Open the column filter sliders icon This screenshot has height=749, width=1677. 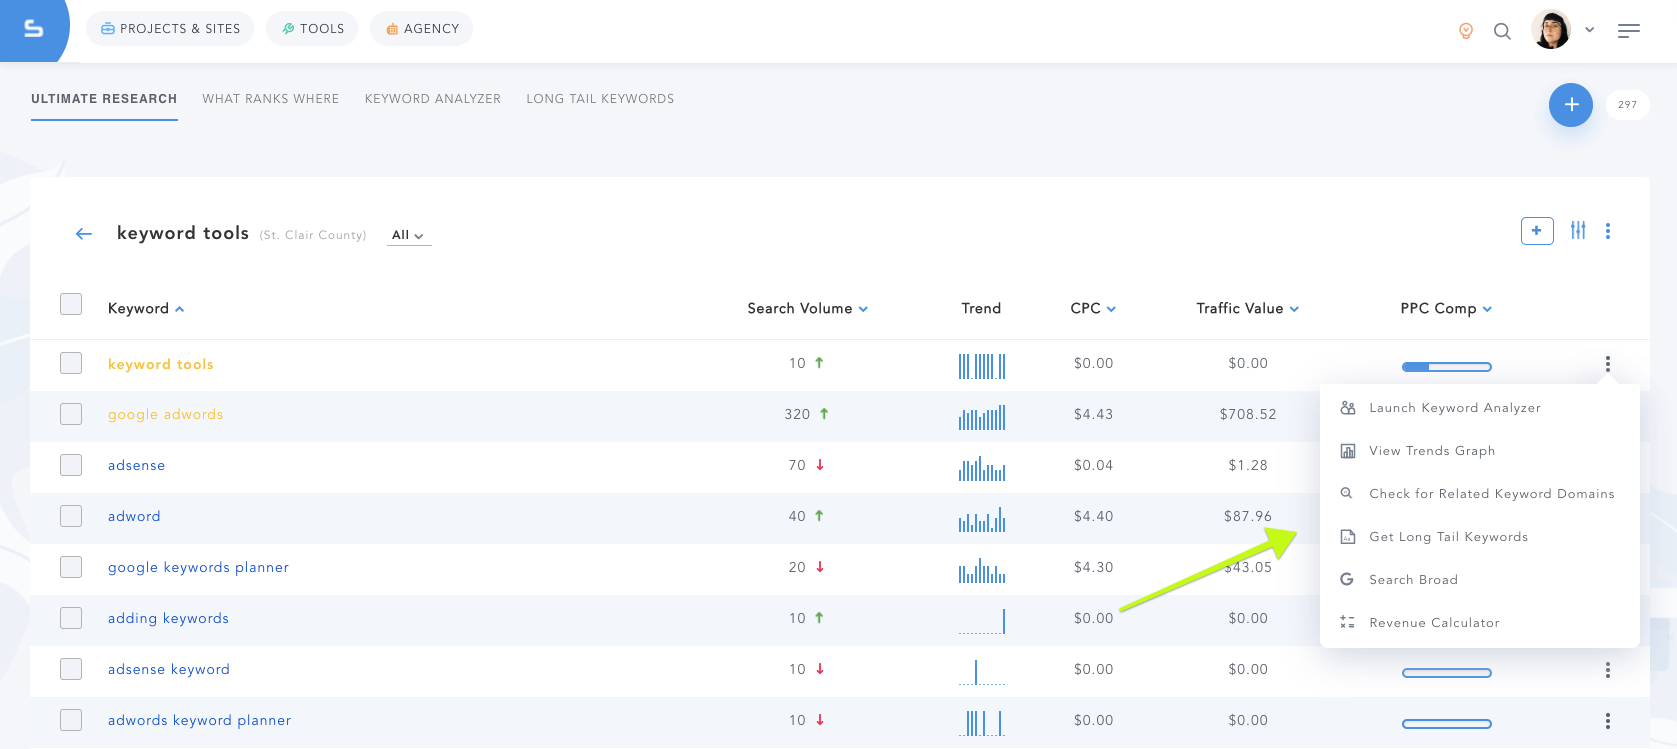[x=1578, y=230]
